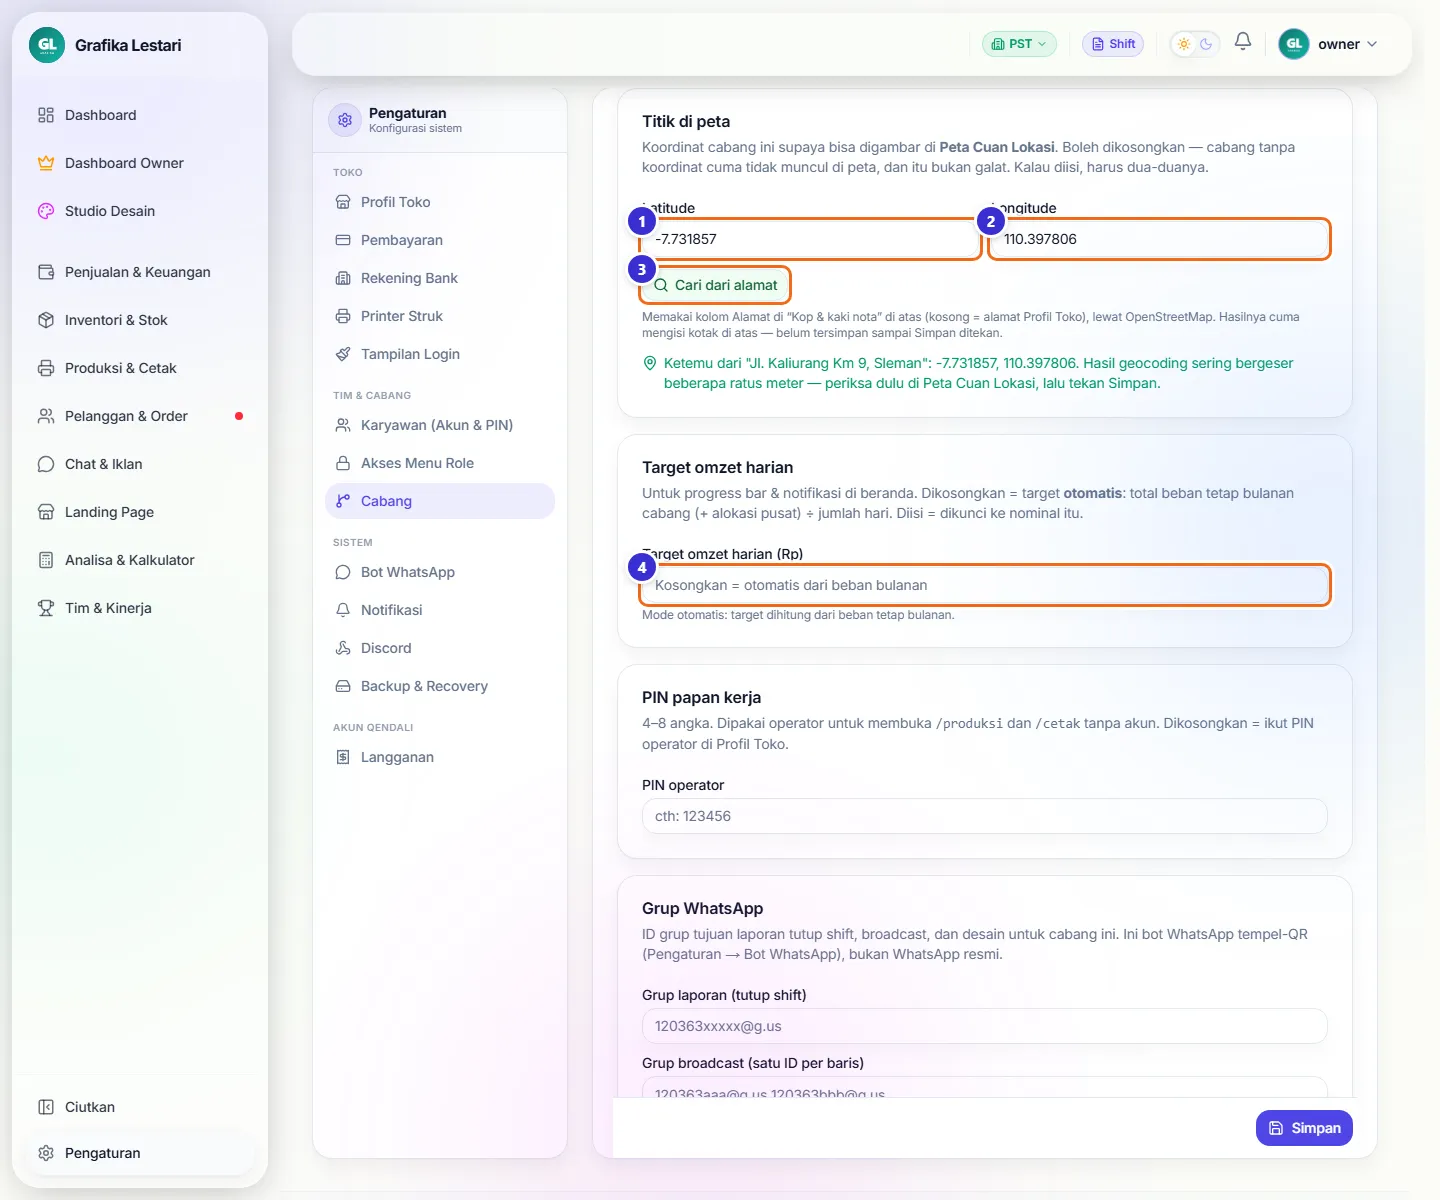The width and height of the screenshot is (1440, 1200).
Task: Go to Profil Toko settings
Action: (440, 202)
